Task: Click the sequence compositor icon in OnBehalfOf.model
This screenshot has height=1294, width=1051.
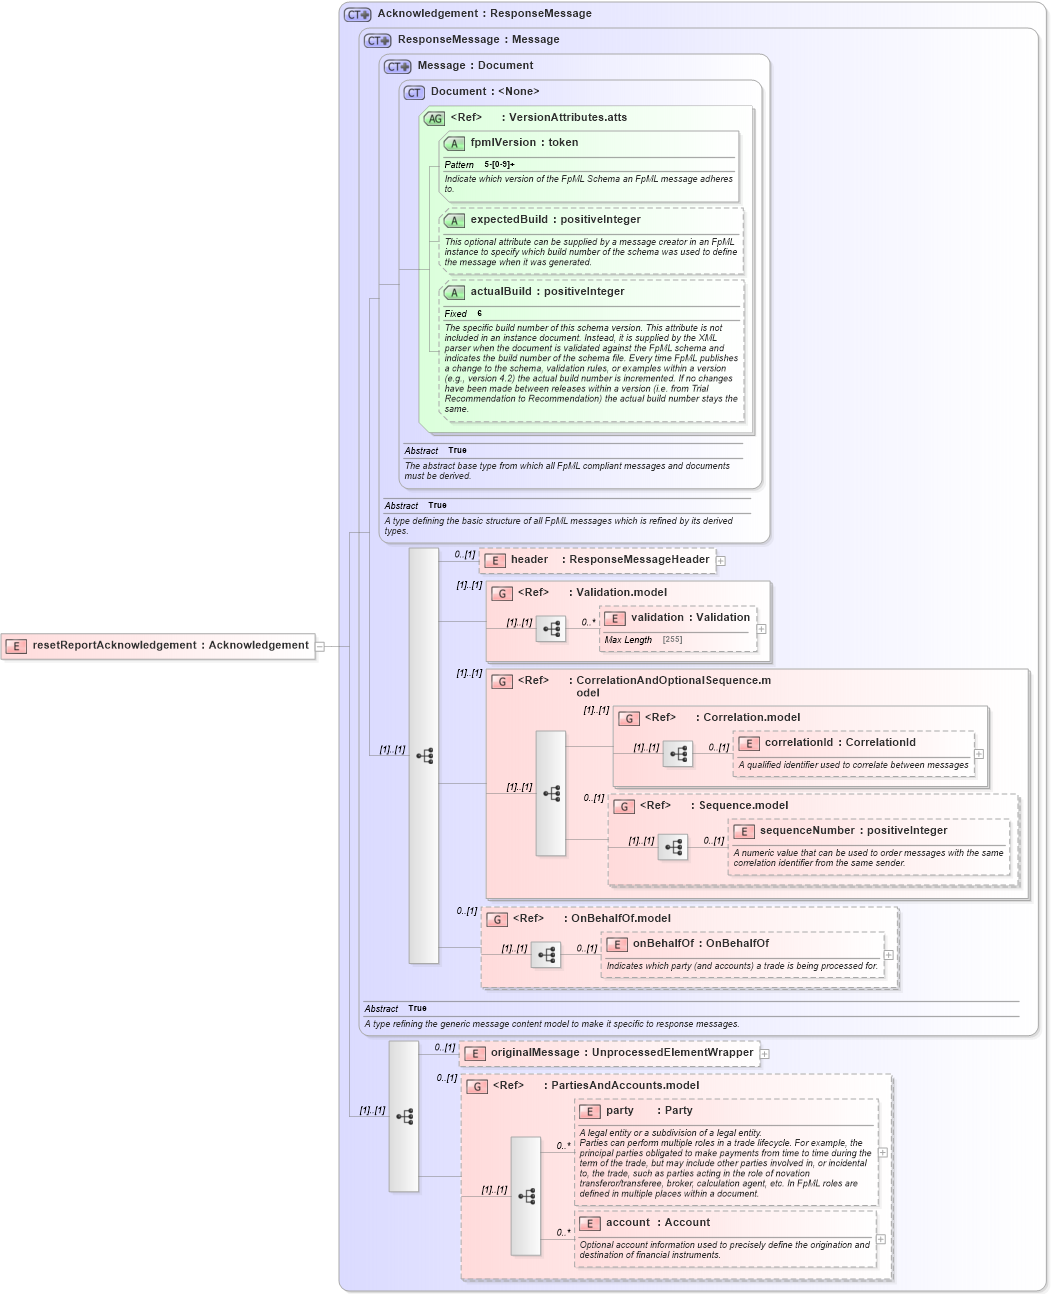Action: click(546, 955)
